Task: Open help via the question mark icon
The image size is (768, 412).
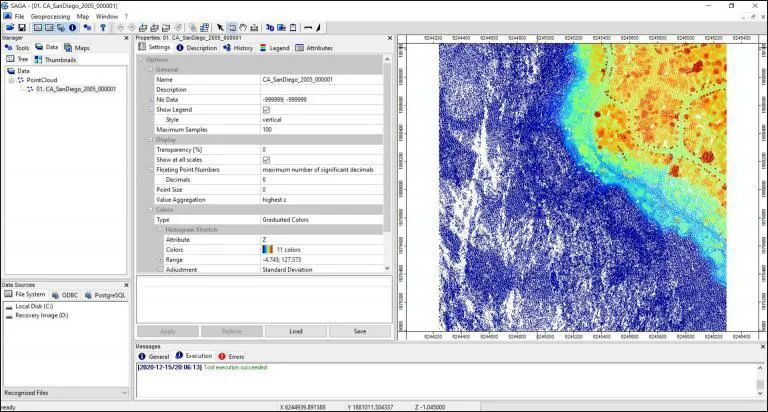Action: 103,28
